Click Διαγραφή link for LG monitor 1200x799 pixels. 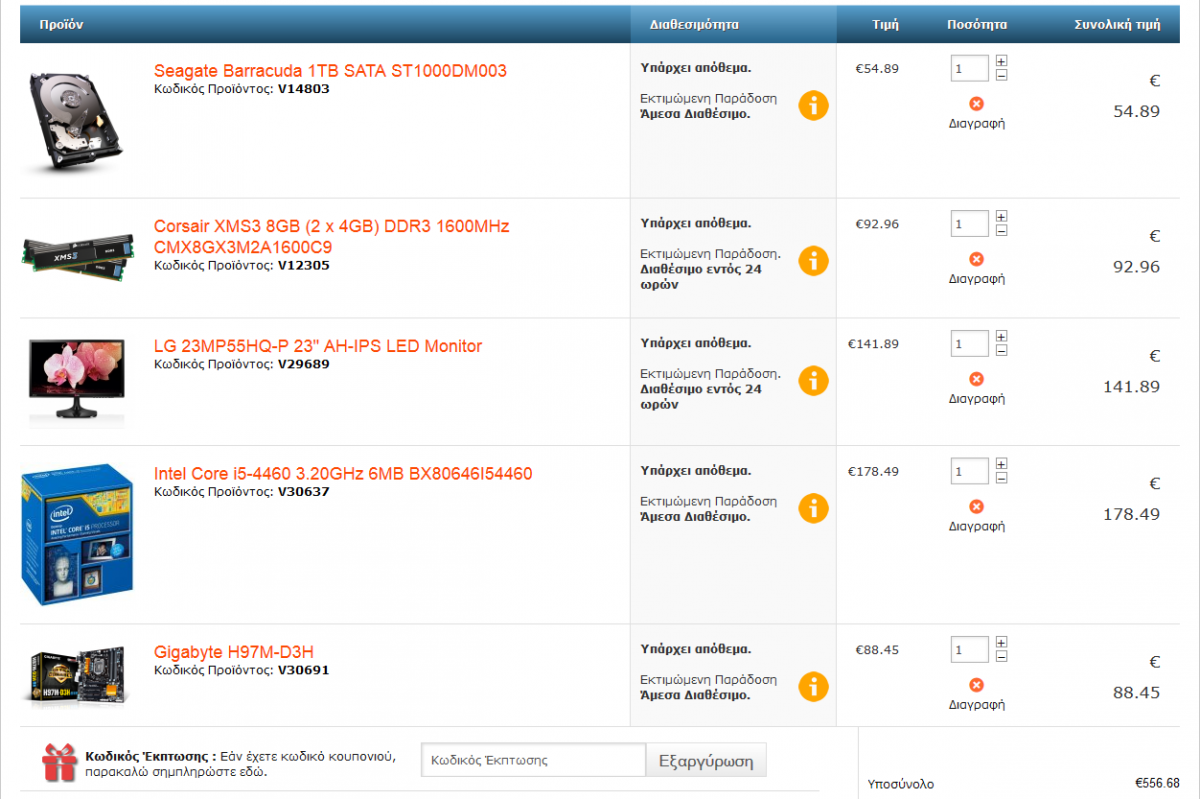977,399
